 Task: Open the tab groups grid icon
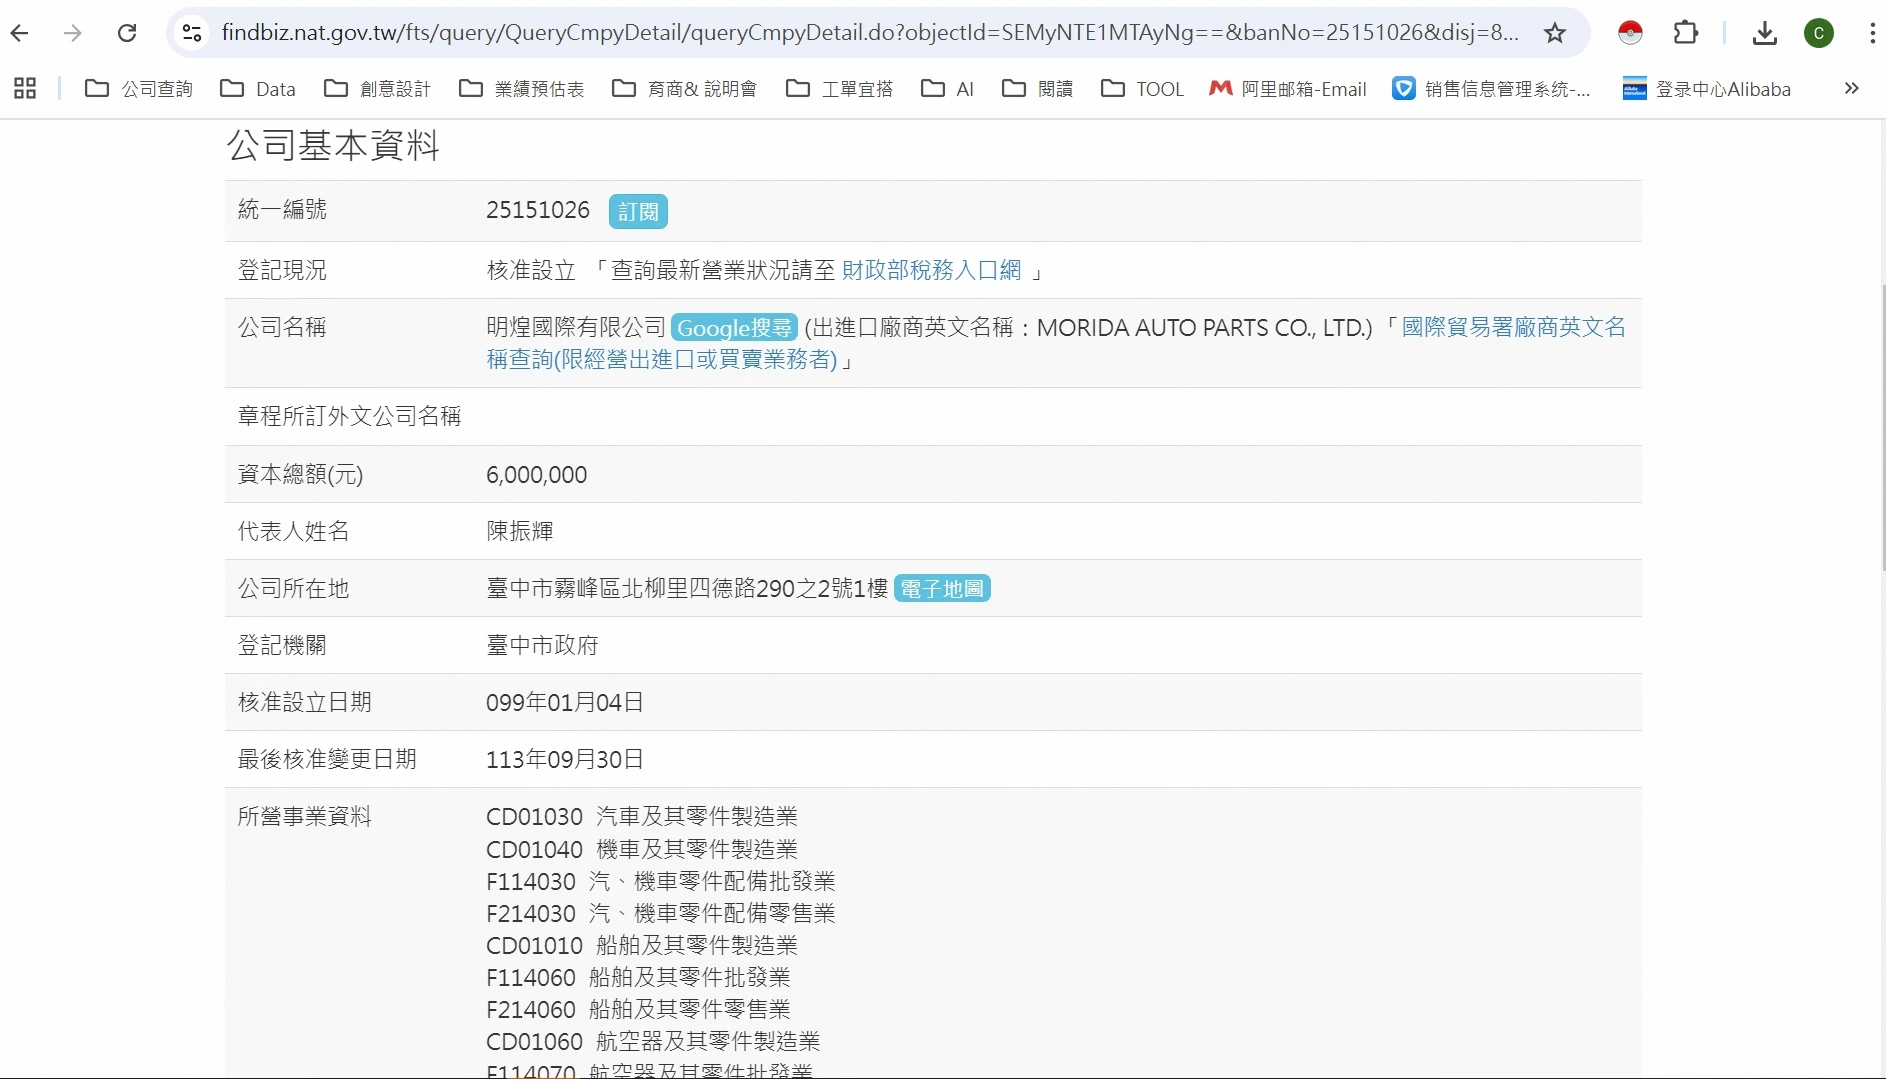point(25,89)
